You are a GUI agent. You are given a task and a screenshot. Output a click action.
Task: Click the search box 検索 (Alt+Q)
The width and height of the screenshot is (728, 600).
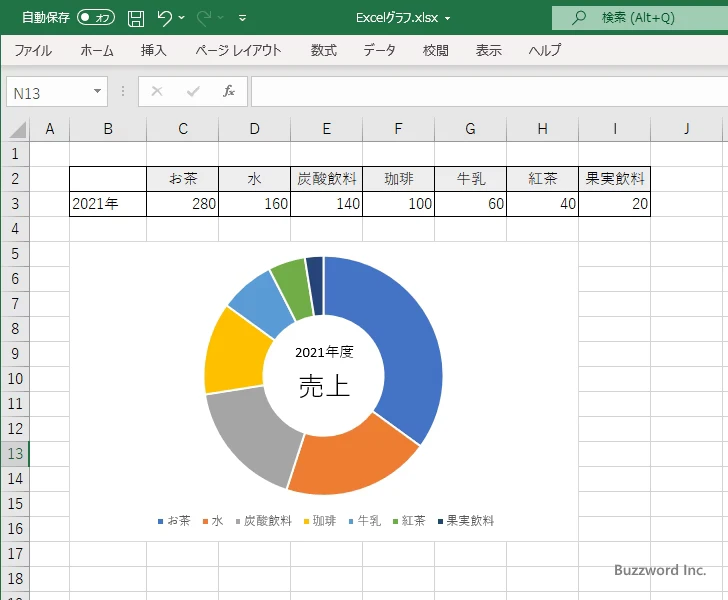click(x=640, y=18)
